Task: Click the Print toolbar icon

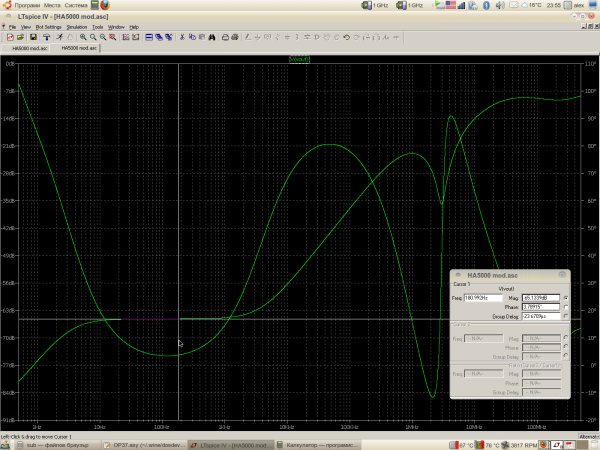Action: coord(235,37)
